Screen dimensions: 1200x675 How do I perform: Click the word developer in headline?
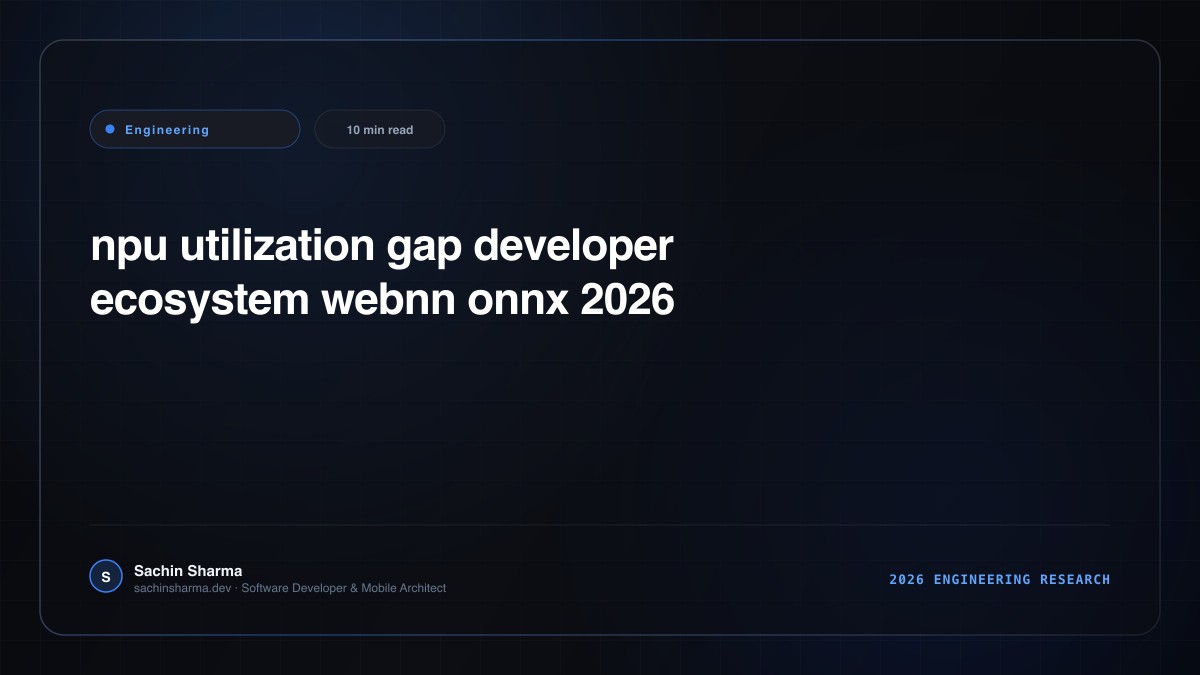[x=573, y=247]
